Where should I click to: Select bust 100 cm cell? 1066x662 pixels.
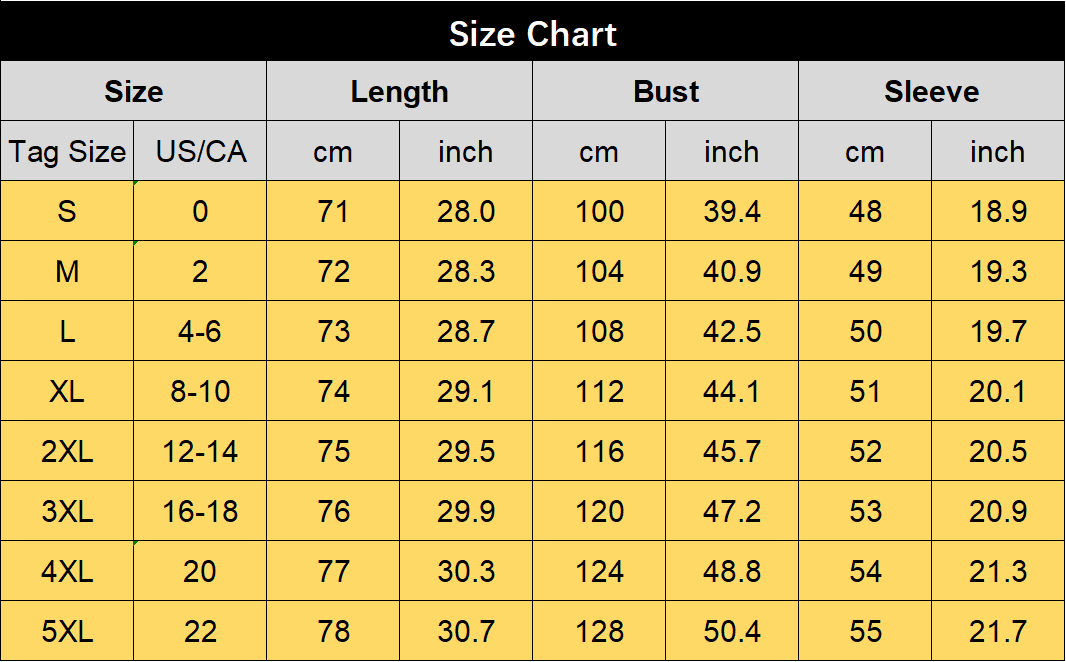coord(599,211)
